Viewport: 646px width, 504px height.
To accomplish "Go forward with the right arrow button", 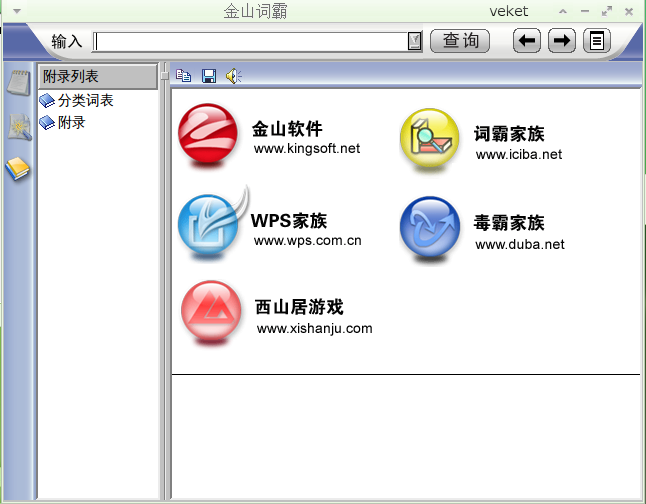I will click(x=562, y=41).
